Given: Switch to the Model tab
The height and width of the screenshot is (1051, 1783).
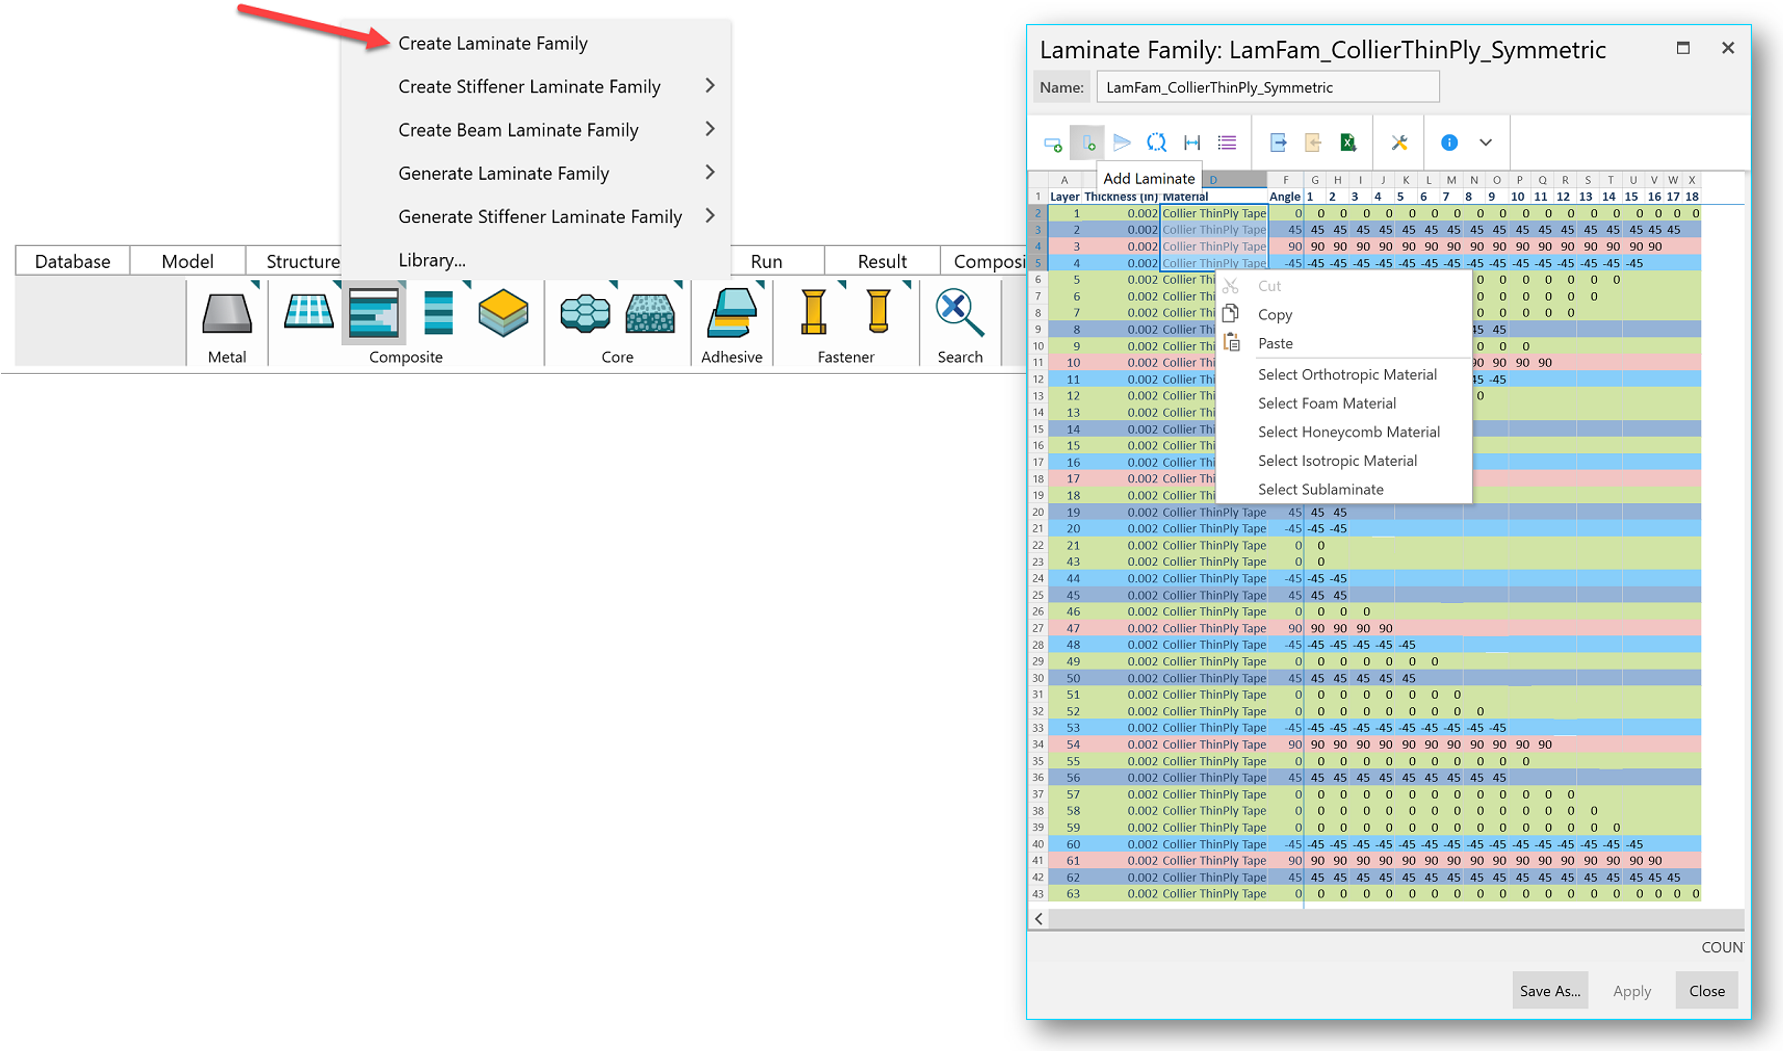Looking at the screenshot, I should click(187, 261).
